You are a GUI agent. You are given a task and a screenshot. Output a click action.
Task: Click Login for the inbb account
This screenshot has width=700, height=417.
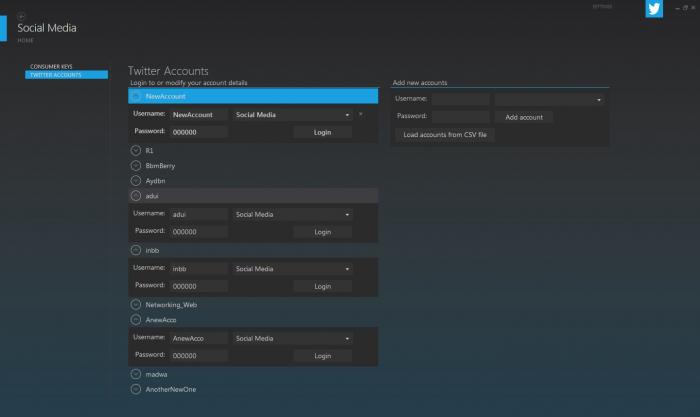322,286
